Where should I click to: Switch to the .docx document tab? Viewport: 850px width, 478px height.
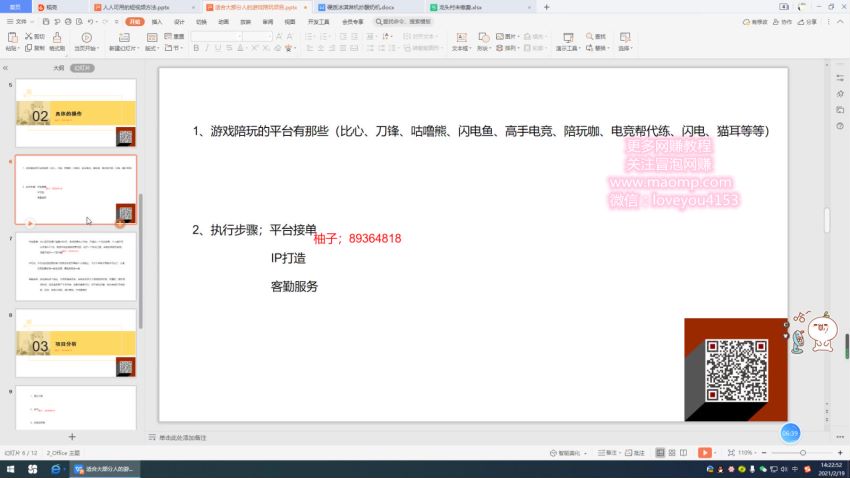(360, 8)
